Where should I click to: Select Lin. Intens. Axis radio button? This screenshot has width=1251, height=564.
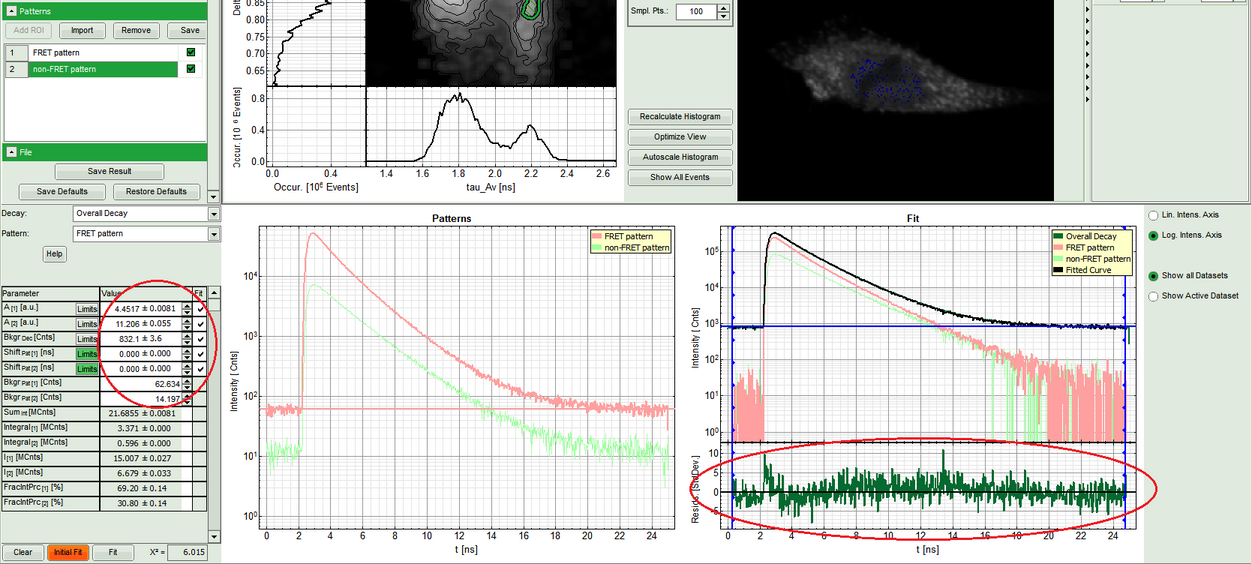(1155, 215)
